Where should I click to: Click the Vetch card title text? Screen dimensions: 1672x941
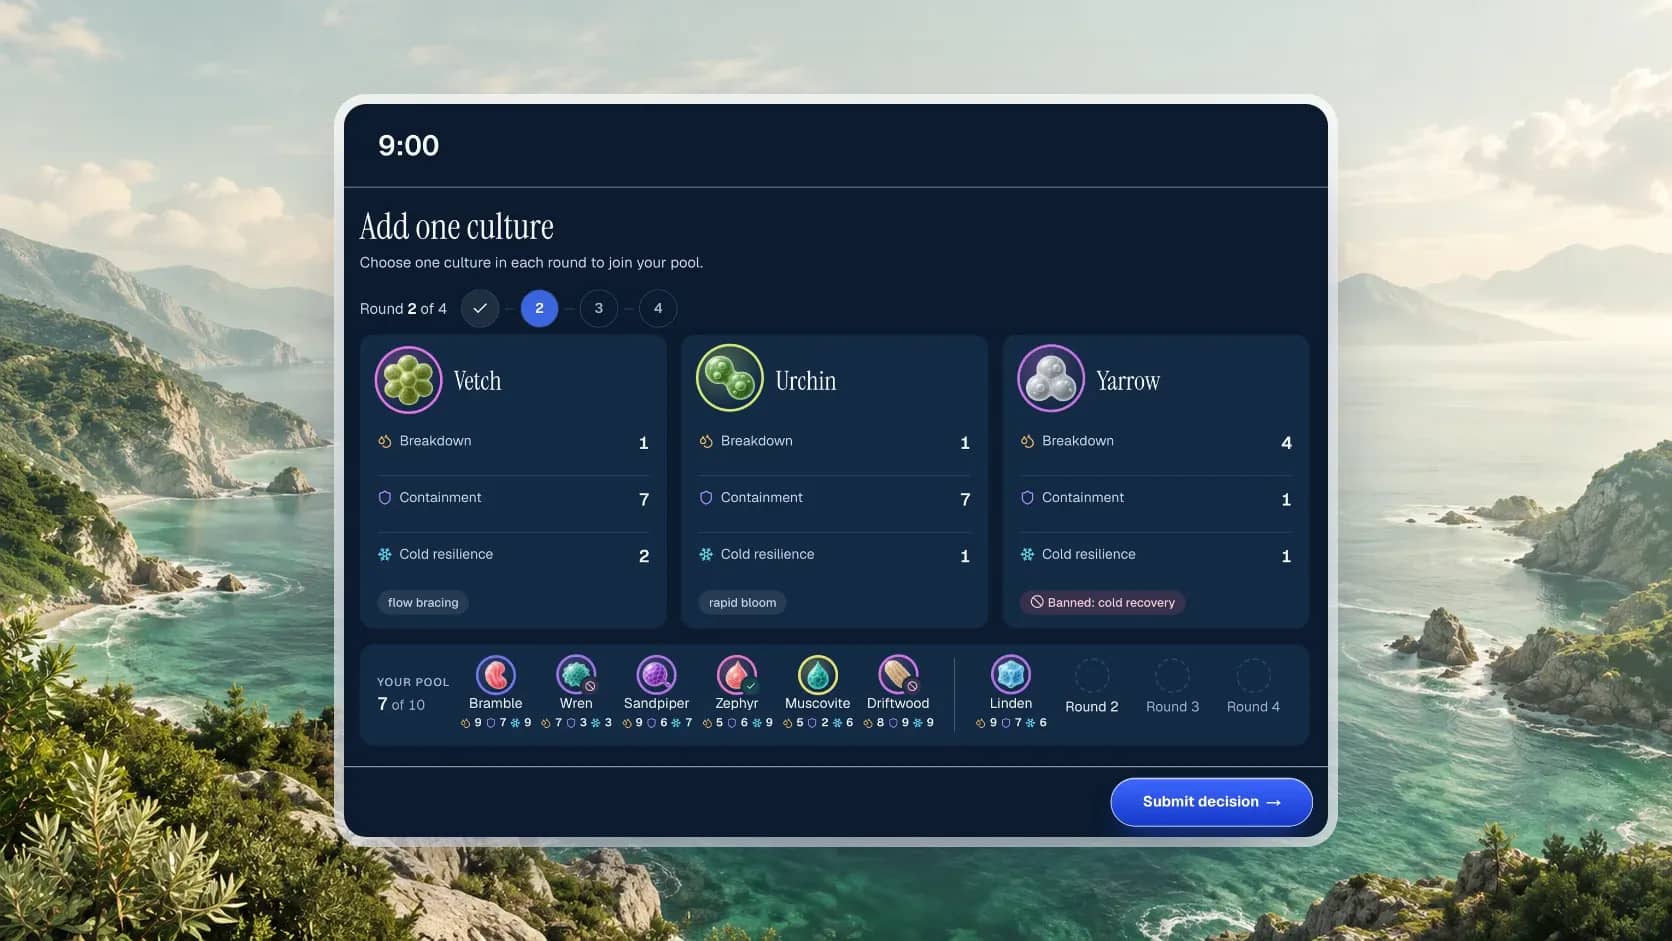coord(477,381)
